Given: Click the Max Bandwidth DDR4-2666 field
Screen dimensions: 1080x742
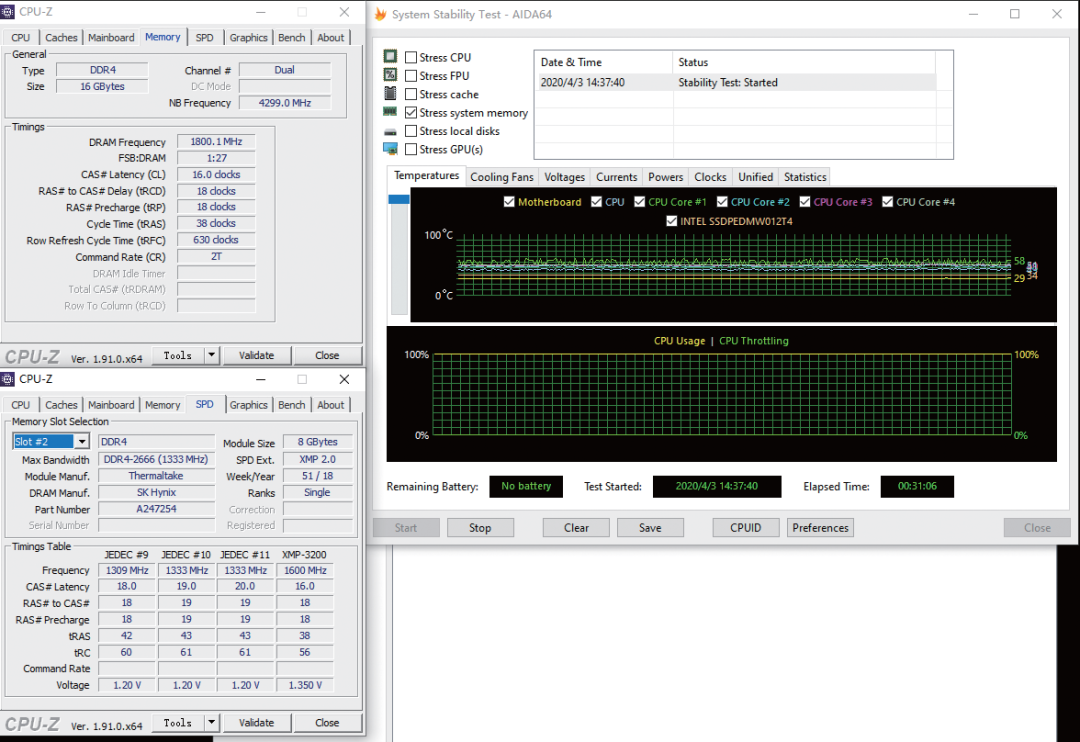Looking at the screenshot, I should (156, 460).
